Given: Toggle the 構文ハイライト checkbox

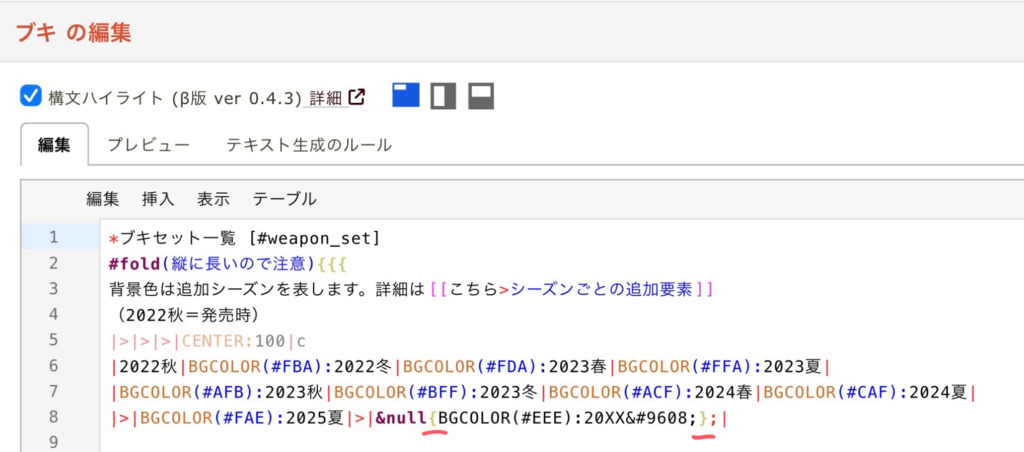Looking at the screenshot, I should 30,97.
